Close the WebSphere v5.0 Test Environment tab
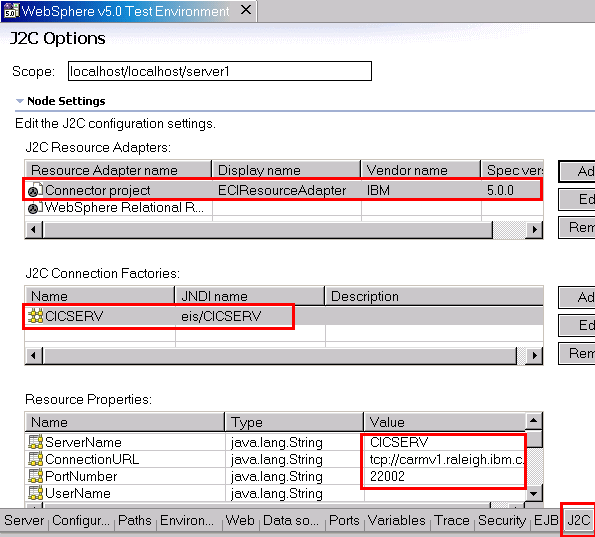595x537 pixels. tap(246, 10)
